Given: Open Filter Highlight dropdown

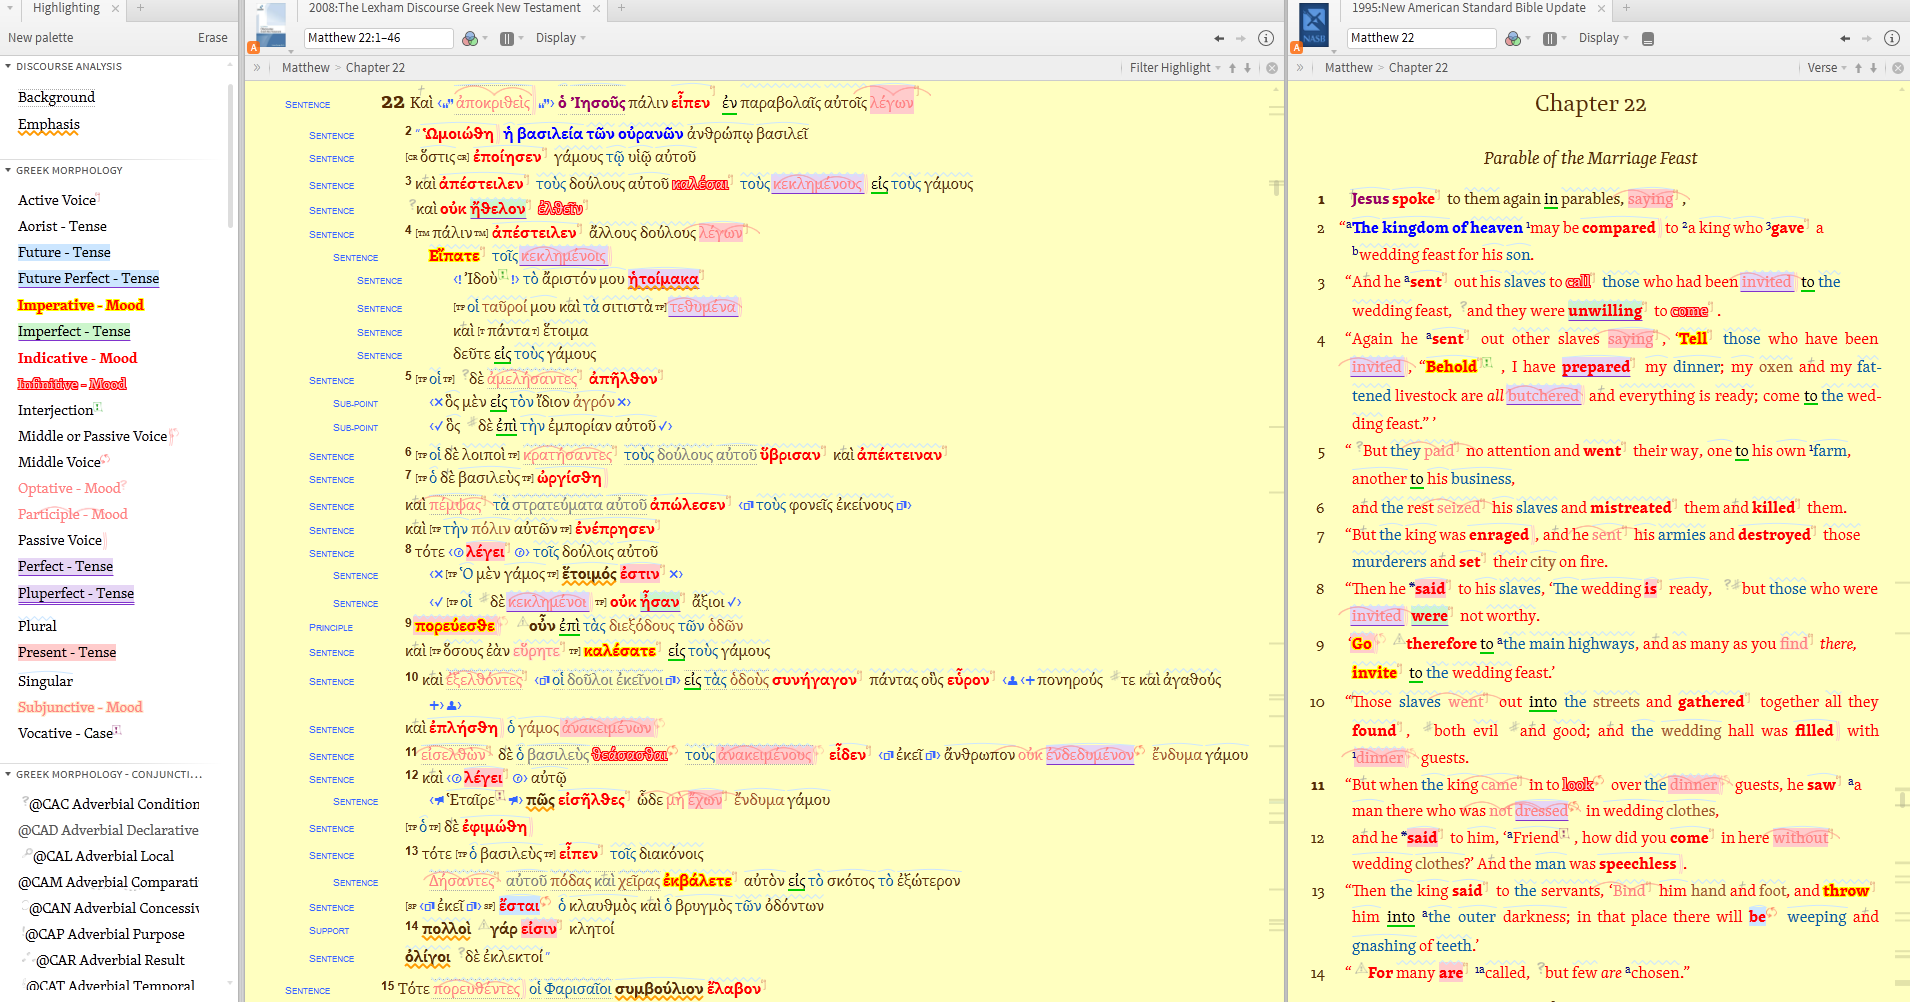Looking at the screenshot, I should point(1175,68).
